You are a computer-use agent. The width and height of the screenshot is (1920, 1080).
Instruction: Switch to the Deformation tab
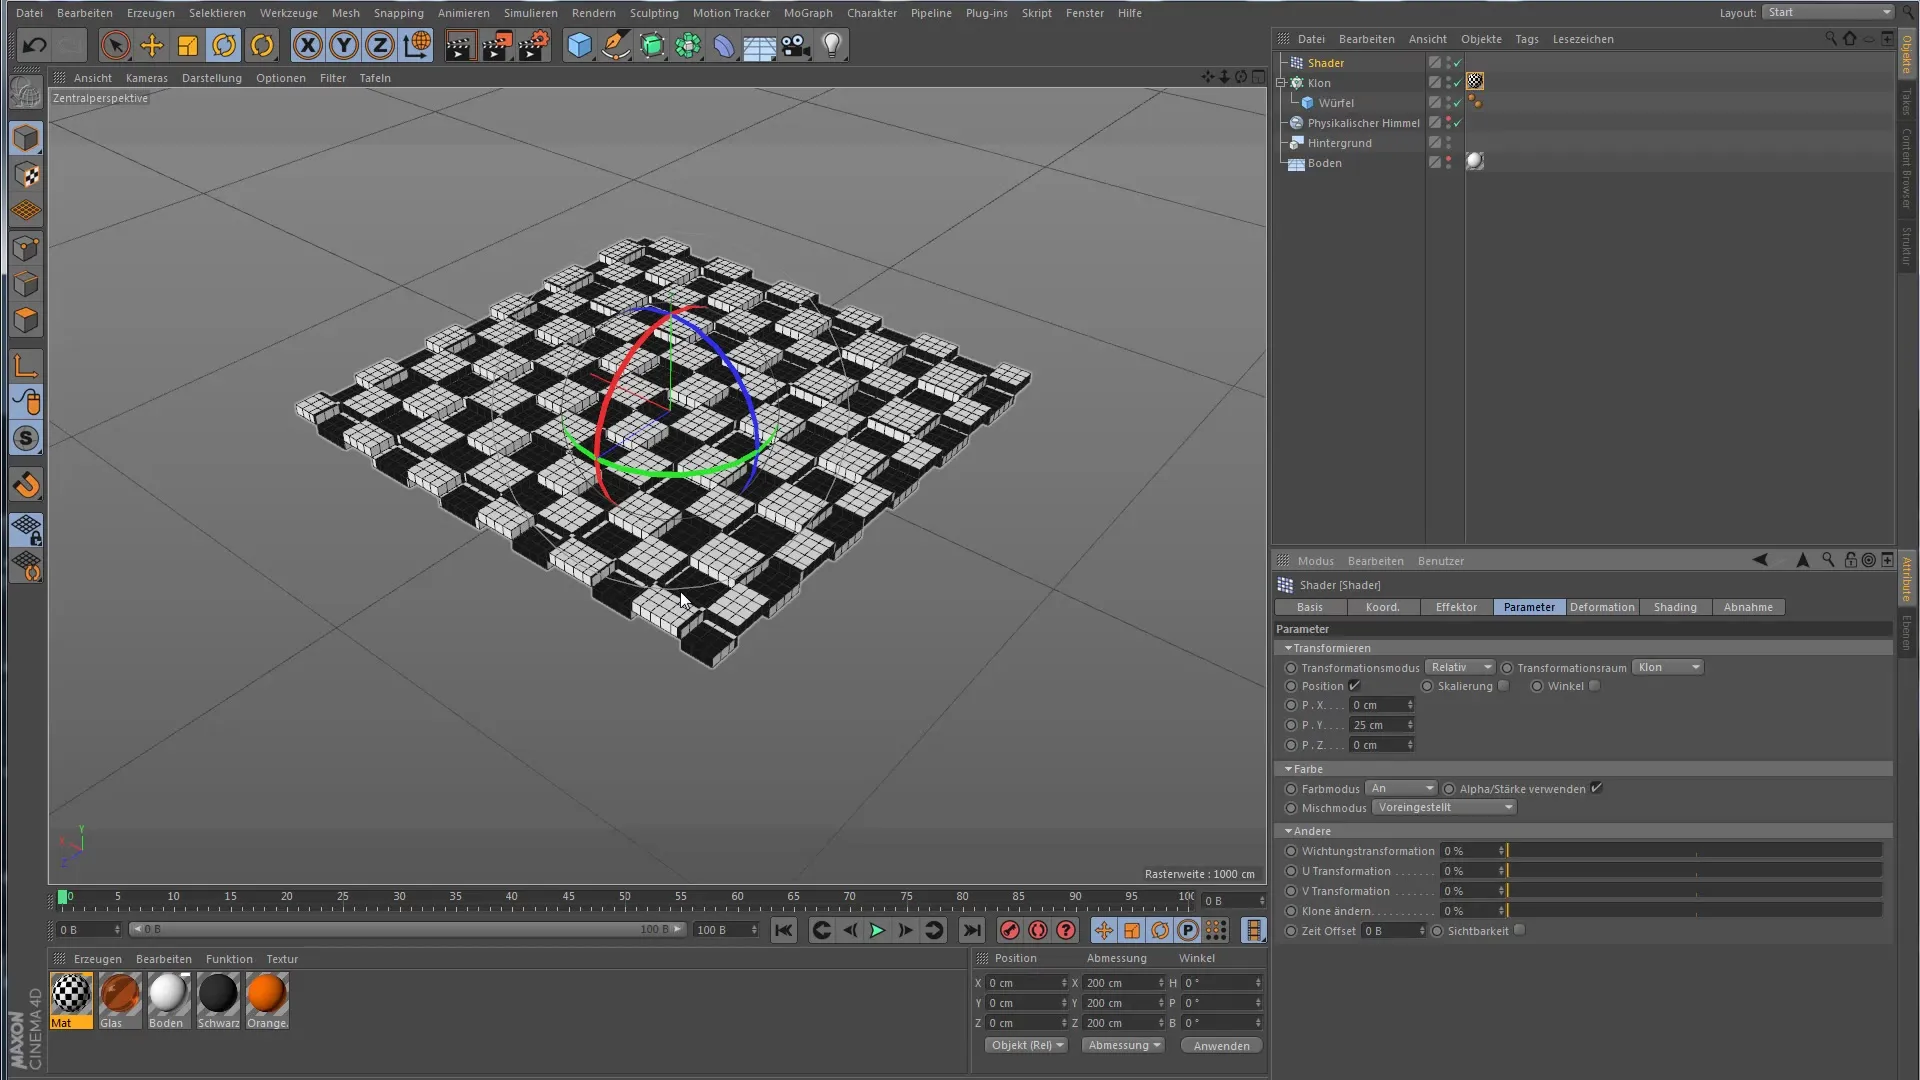tap(1602, 607)
